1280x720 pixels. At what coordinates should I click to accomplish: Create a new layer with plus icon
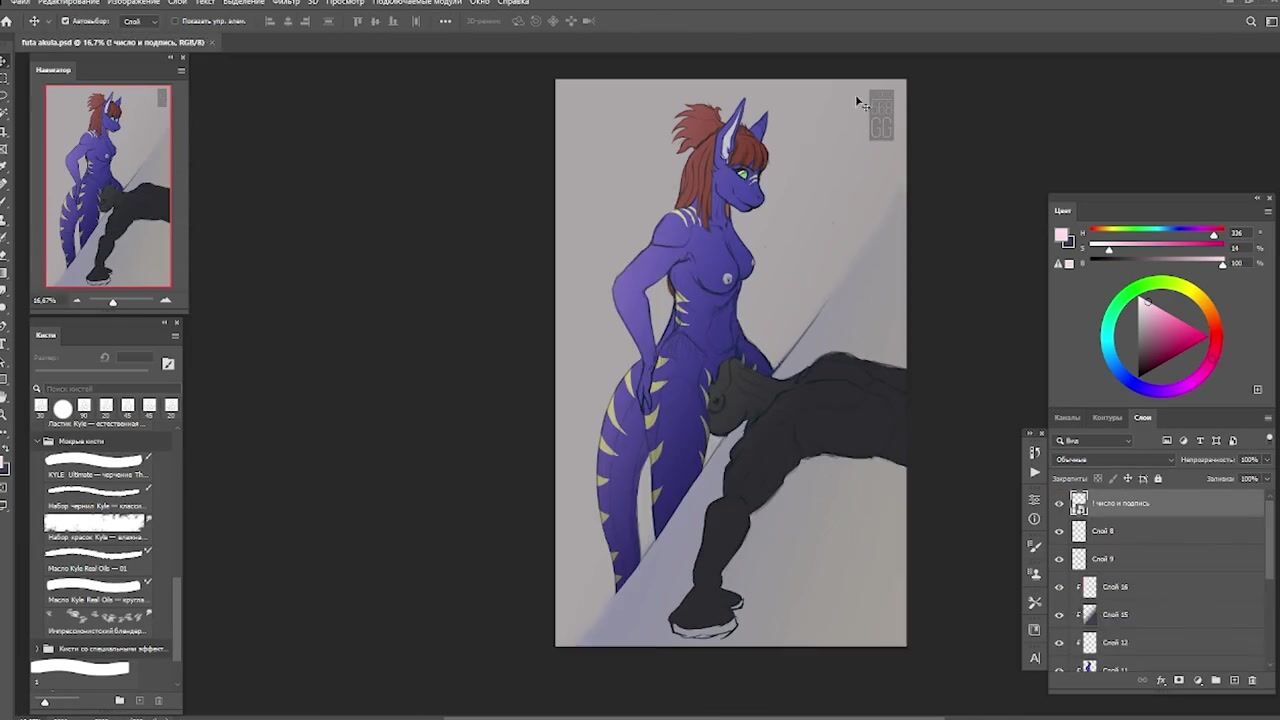1234,681
